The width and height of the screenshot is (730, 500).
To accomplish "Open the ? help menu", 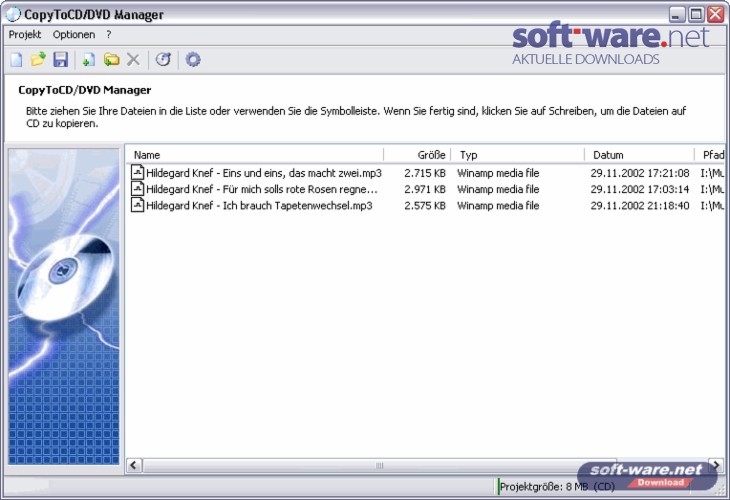I will pyautogui.click(x=108, y=34).
